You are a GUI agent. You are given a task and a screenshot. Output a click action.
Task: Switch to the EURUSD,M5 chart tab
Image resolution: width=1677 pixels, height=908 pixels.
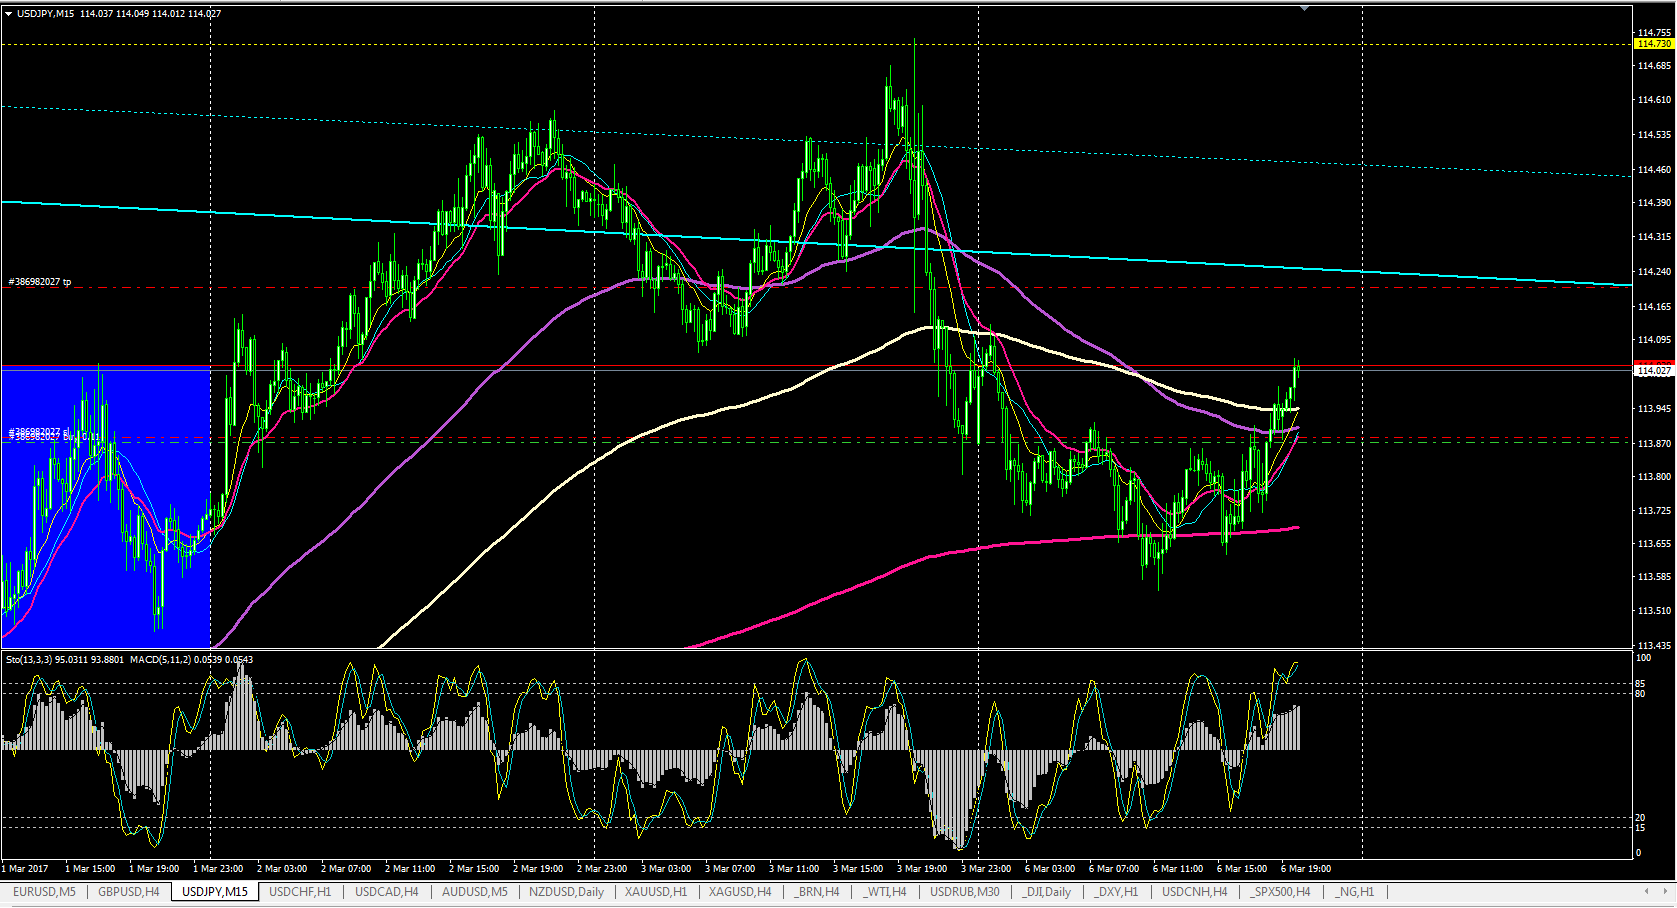44,892
